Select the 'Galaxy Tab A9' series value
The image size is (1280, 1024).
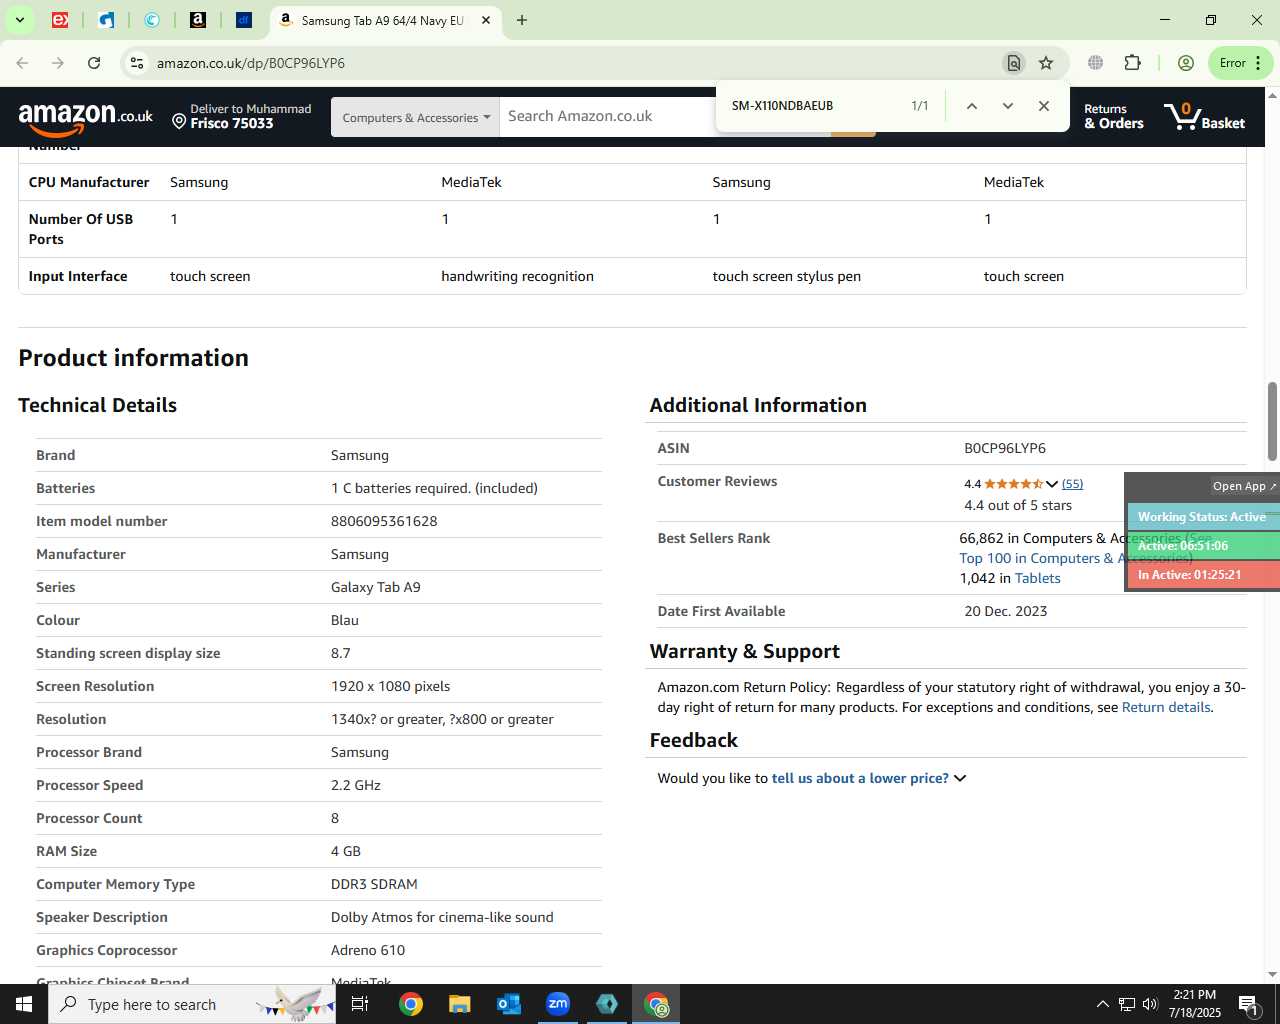[x=376, y=587]
